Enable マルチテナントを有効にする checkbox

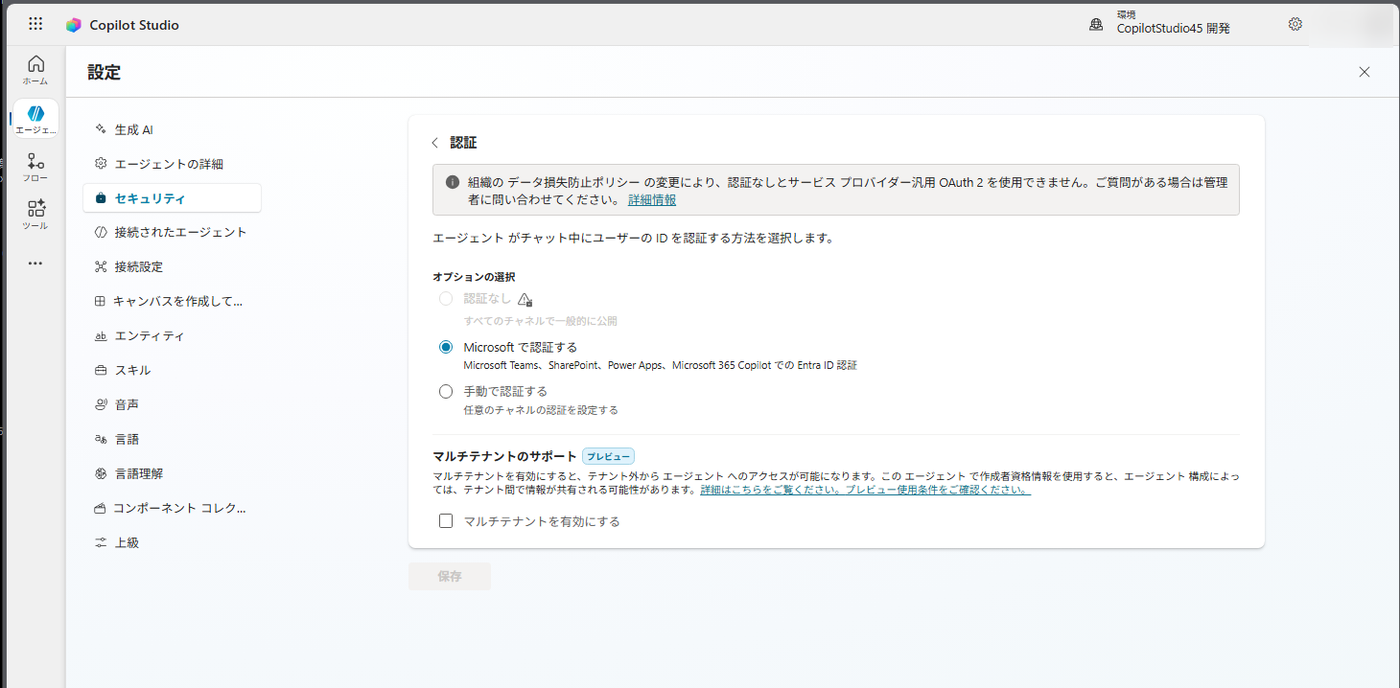click(446, 521)
